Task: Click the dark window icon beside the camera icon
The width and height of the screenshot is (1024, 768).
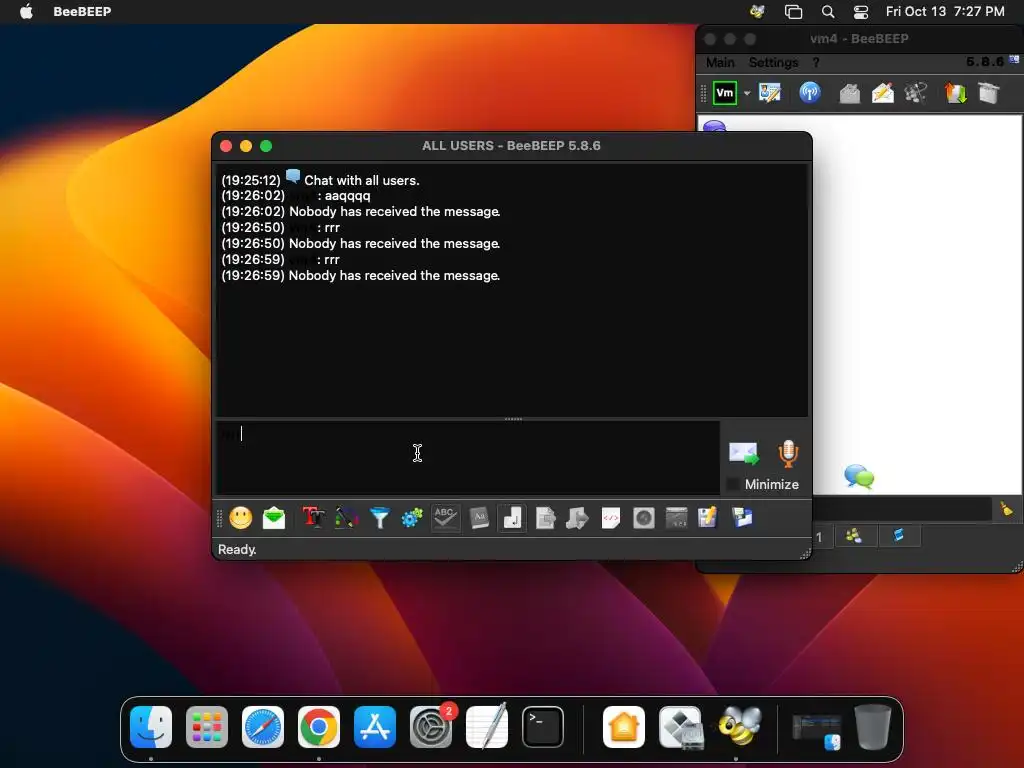Action: point(677,519)
